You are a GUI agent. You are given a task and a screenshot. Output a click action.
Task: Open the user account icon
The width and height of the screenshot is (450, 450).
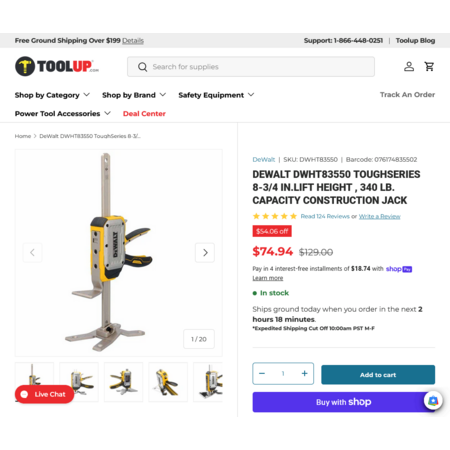pos(409,66)
